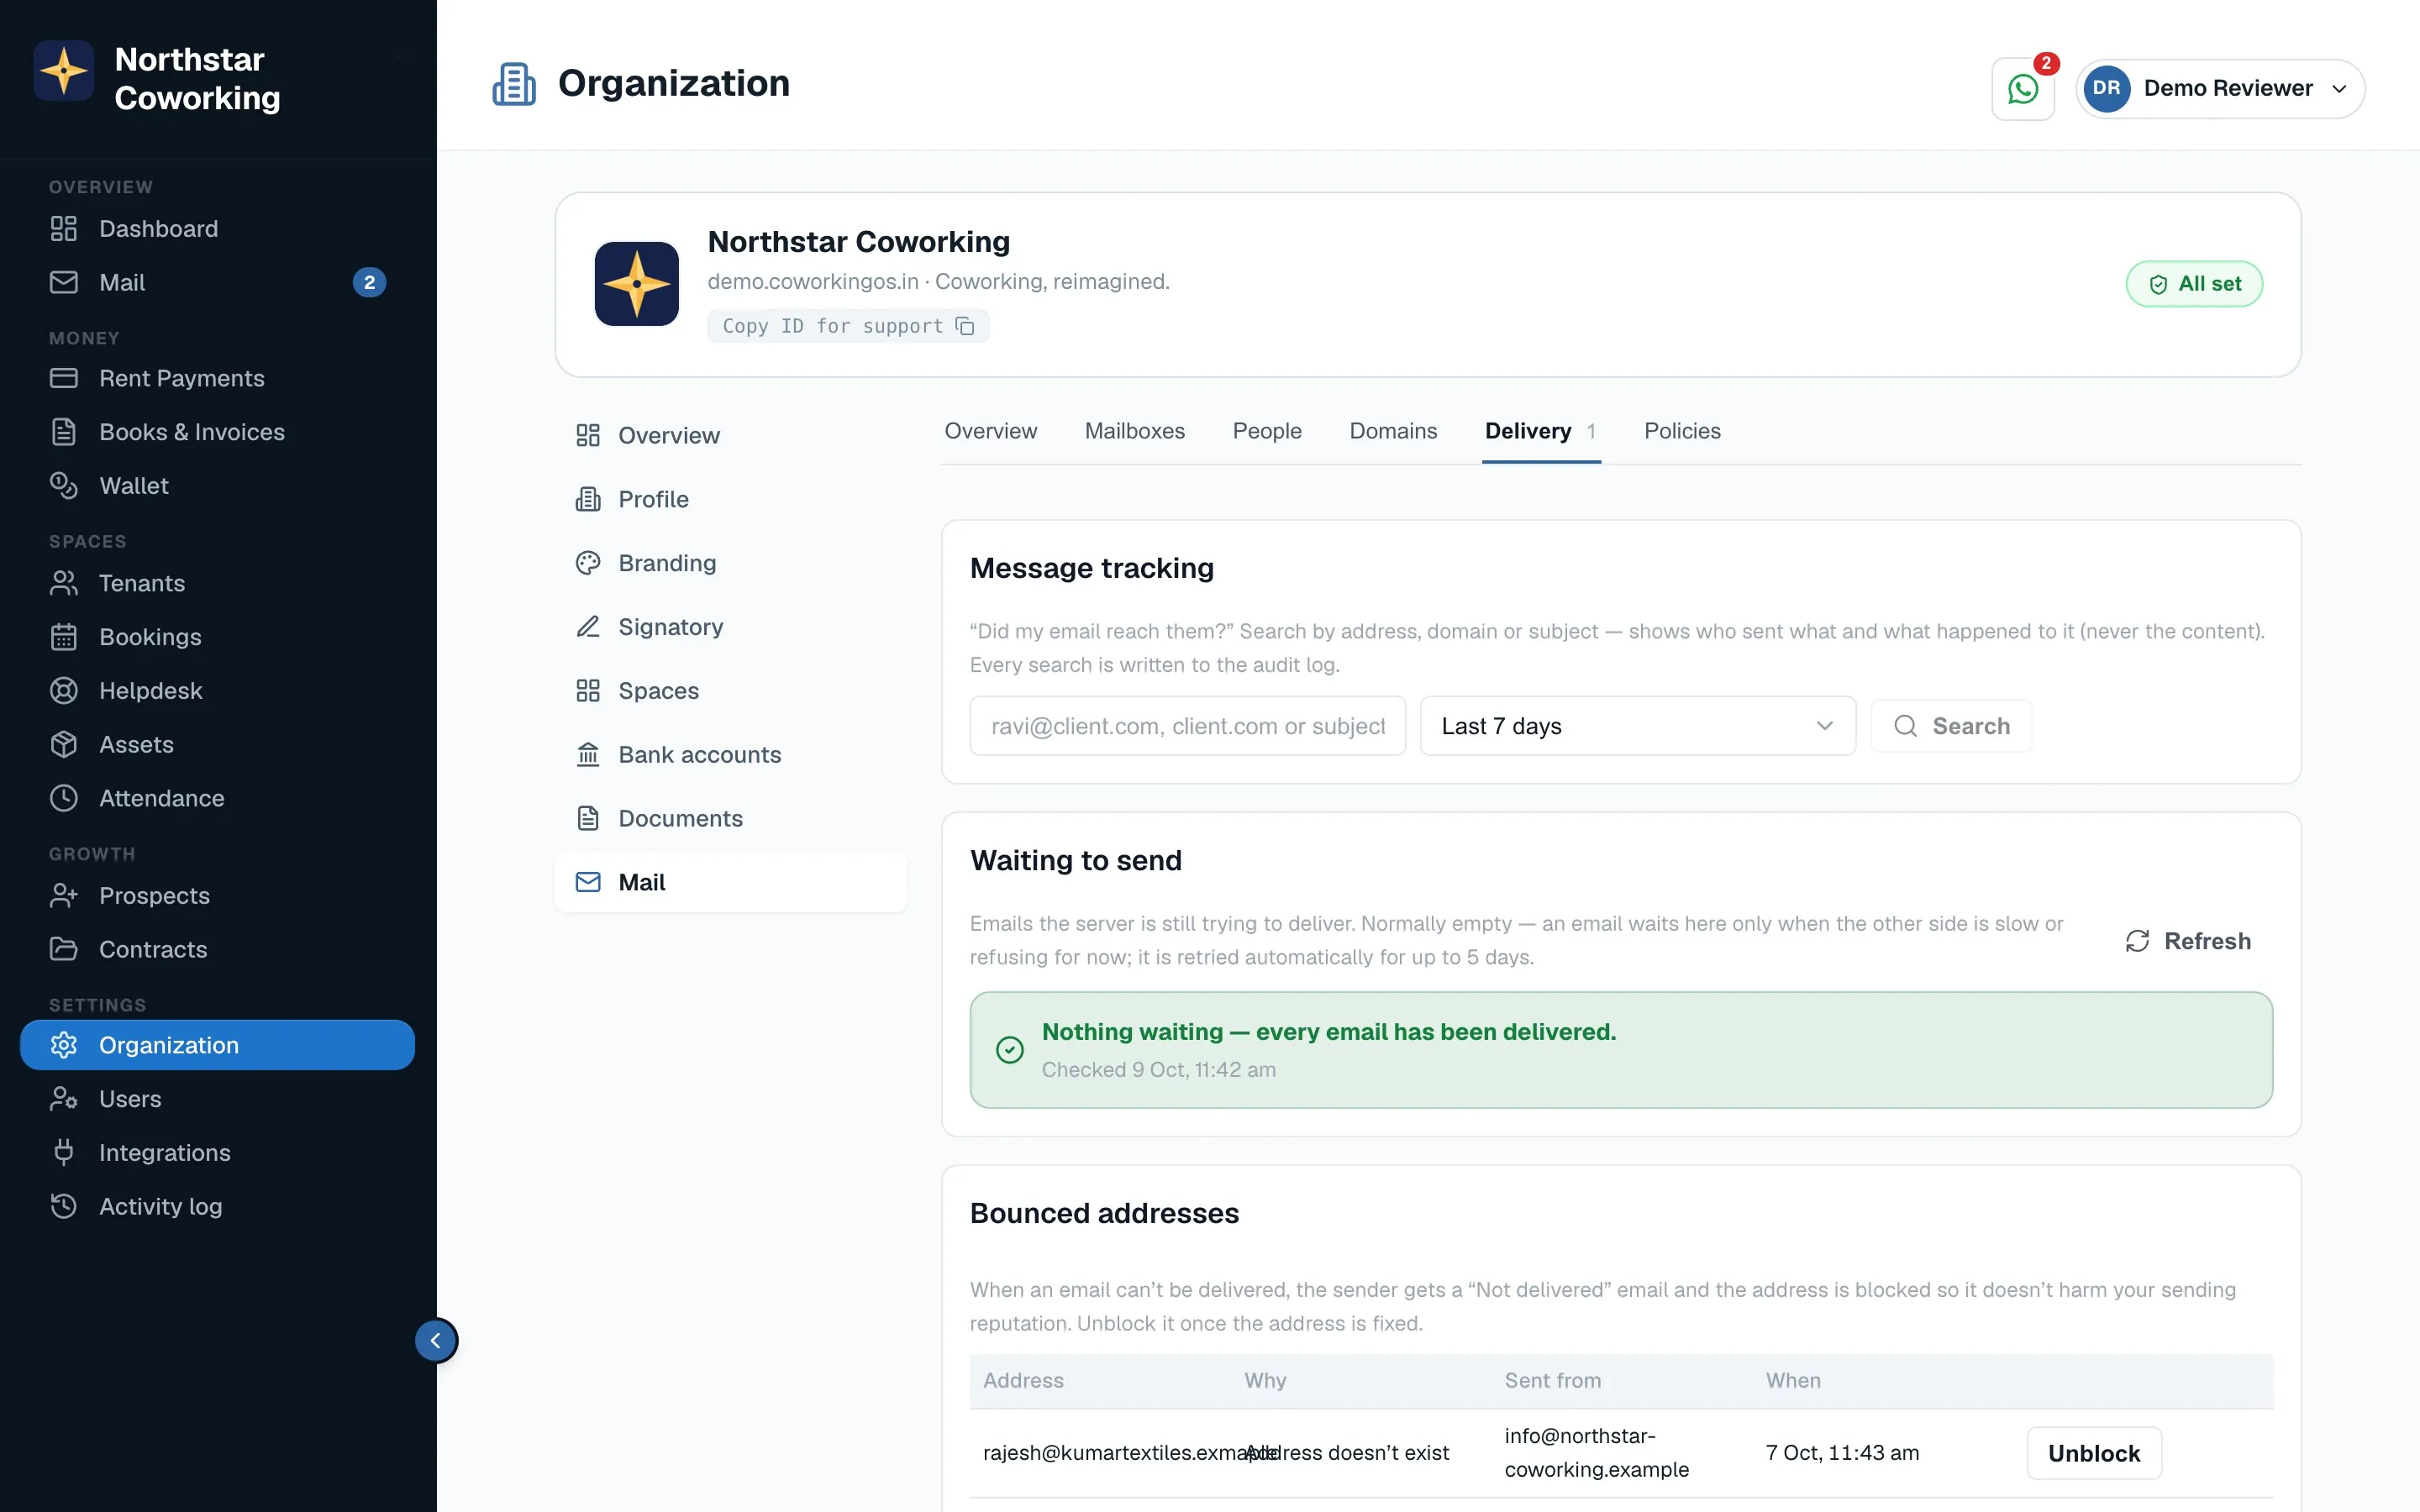Open the Last 7 days range dropdown
2420x1512 pixels.
tap(1637, 726)
